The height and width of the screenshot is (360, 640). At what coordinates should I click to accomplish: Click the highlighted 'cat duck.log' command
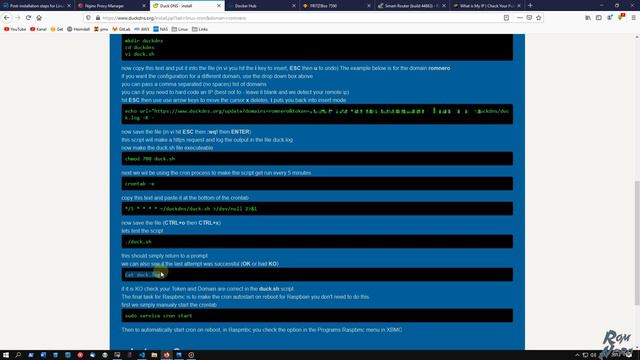144,275
